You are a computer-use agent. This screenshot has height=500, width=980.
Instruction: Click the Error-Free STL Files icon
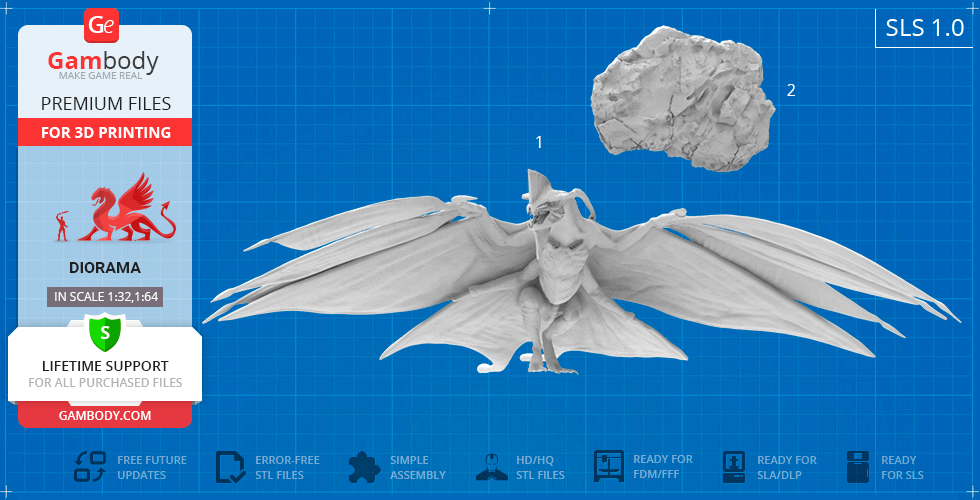pos(231,467)
